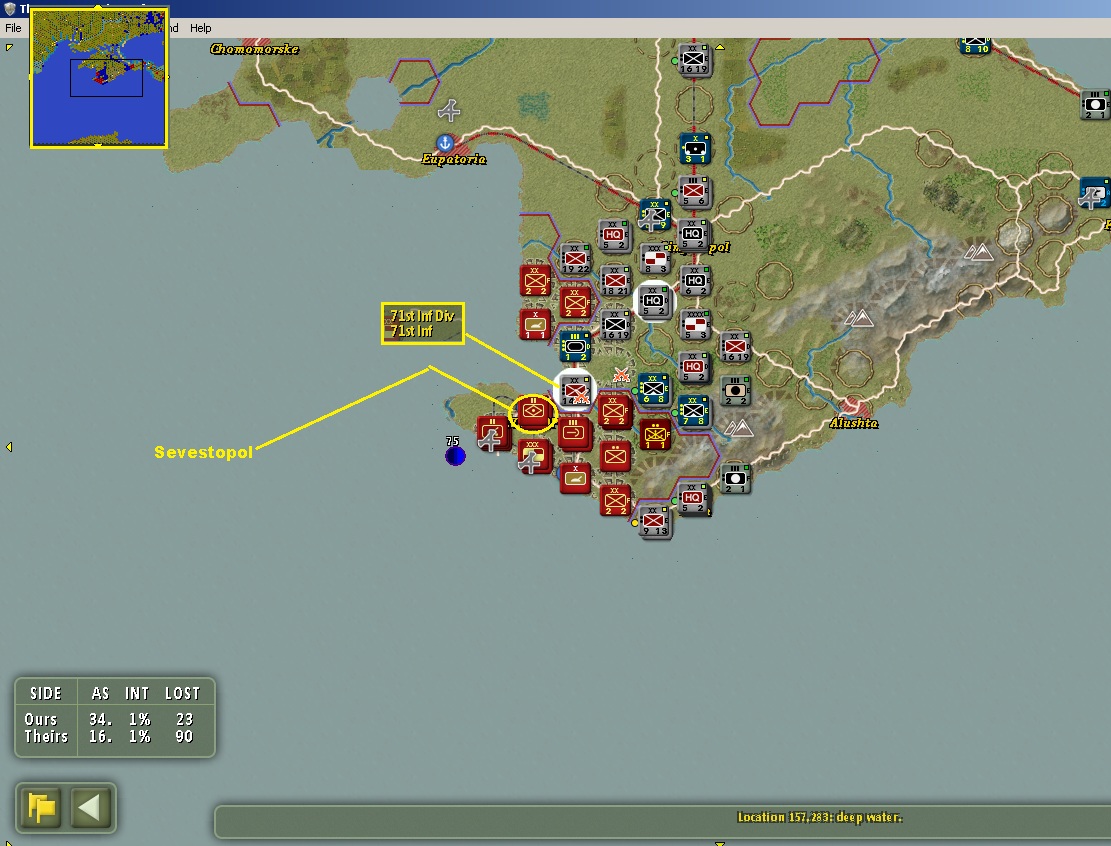The width and height of the screenshot is (1111, 846).
Task: Select the blue X unit 3-1 in the north
Action: tap(694, 148)
